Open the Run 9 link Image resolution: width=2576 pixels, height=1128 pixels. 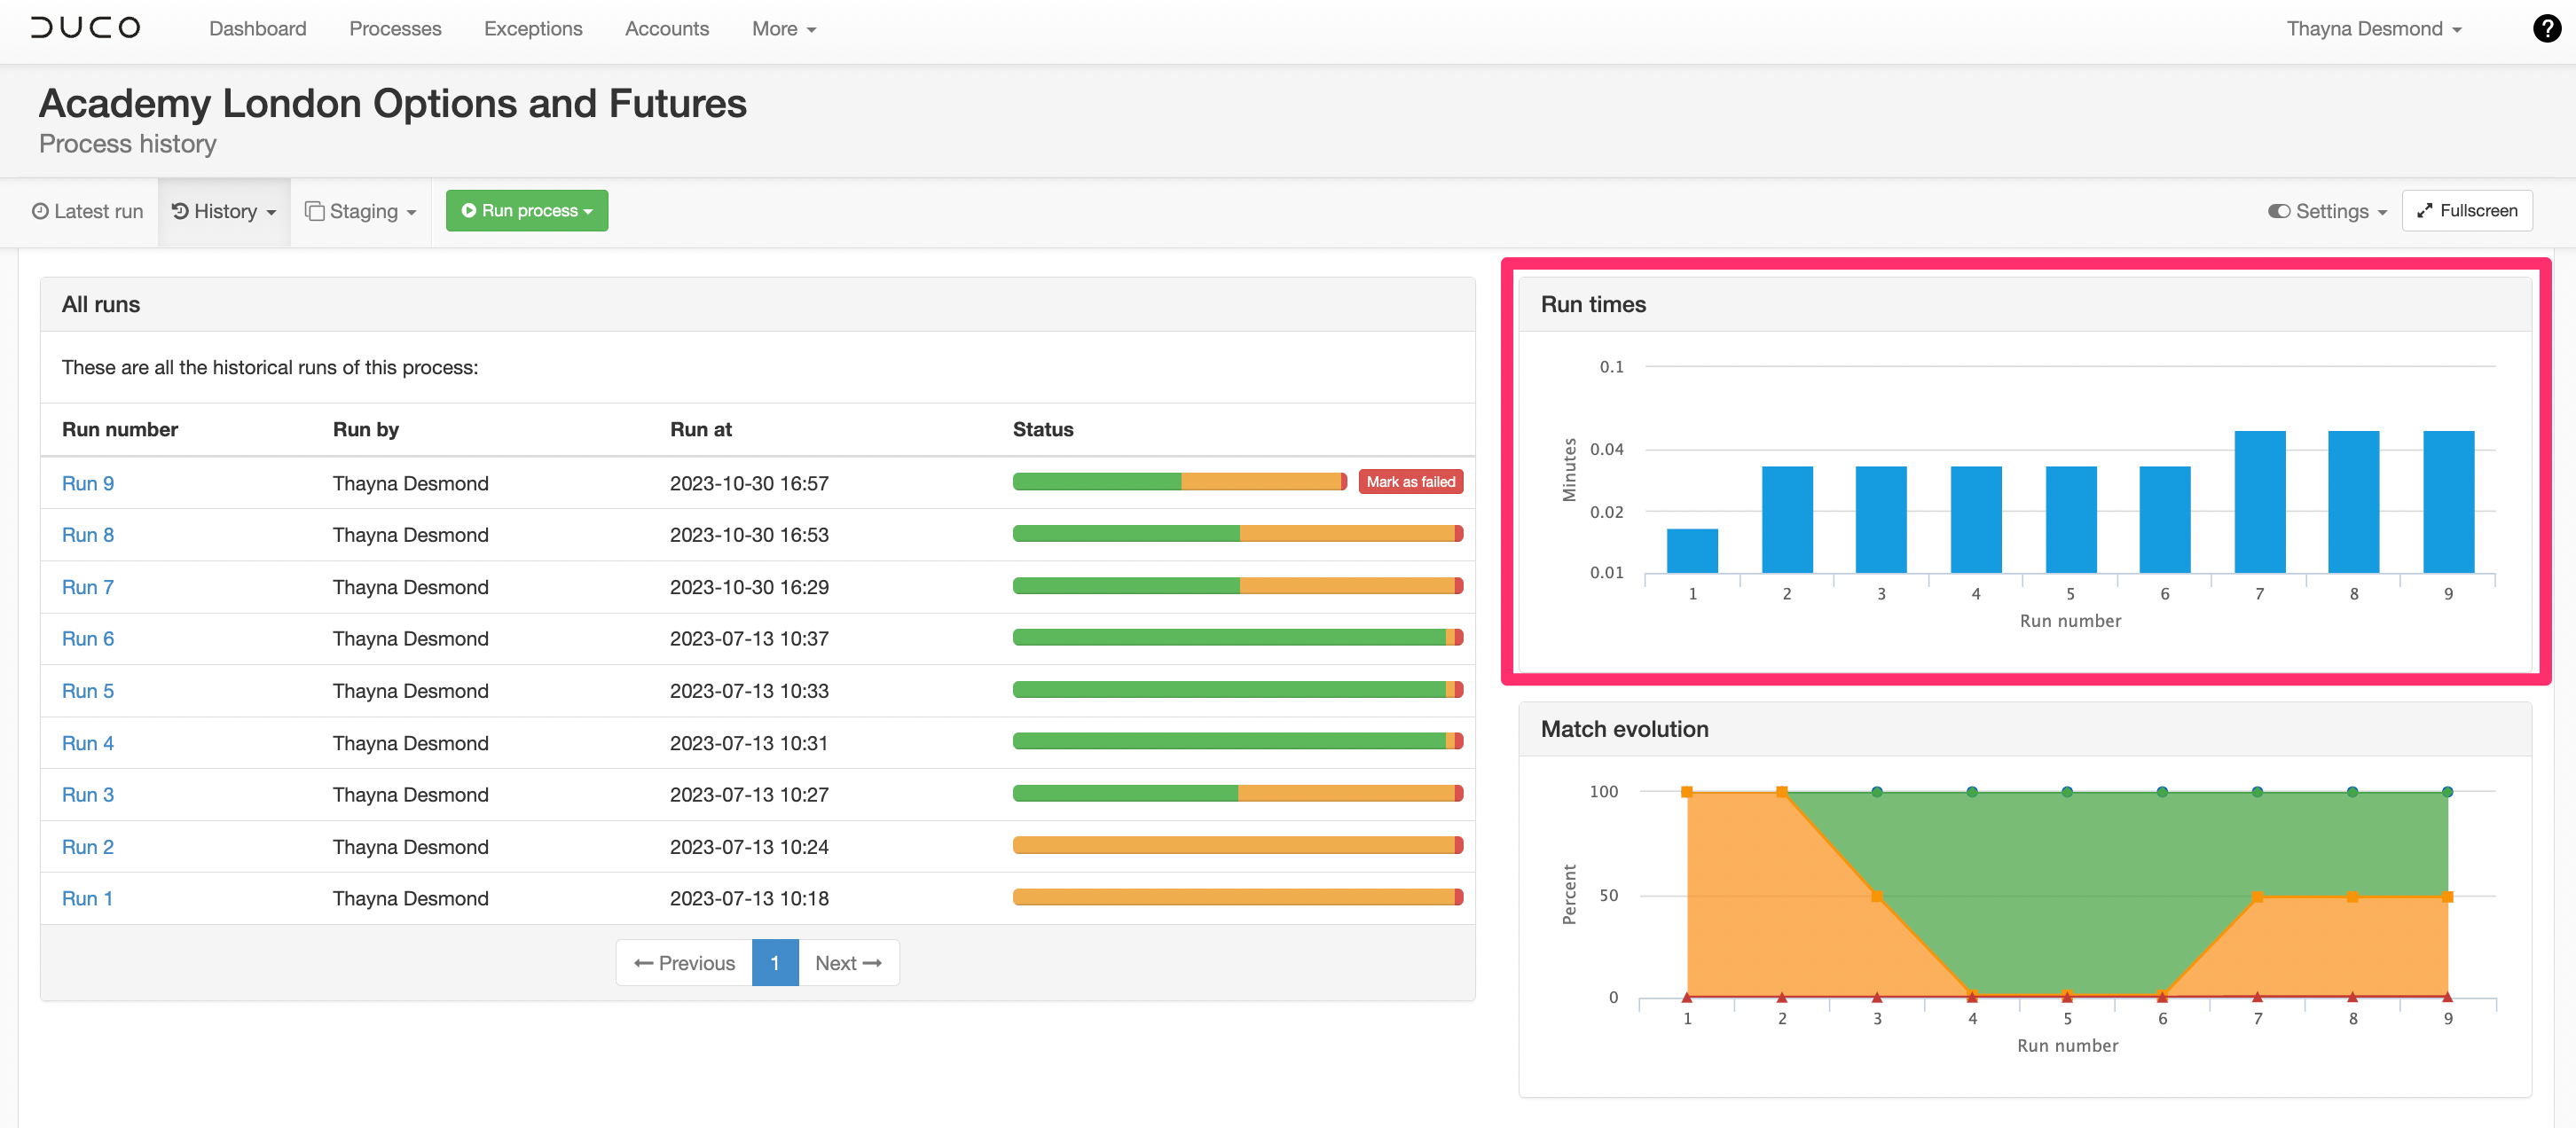pos(88,483)
